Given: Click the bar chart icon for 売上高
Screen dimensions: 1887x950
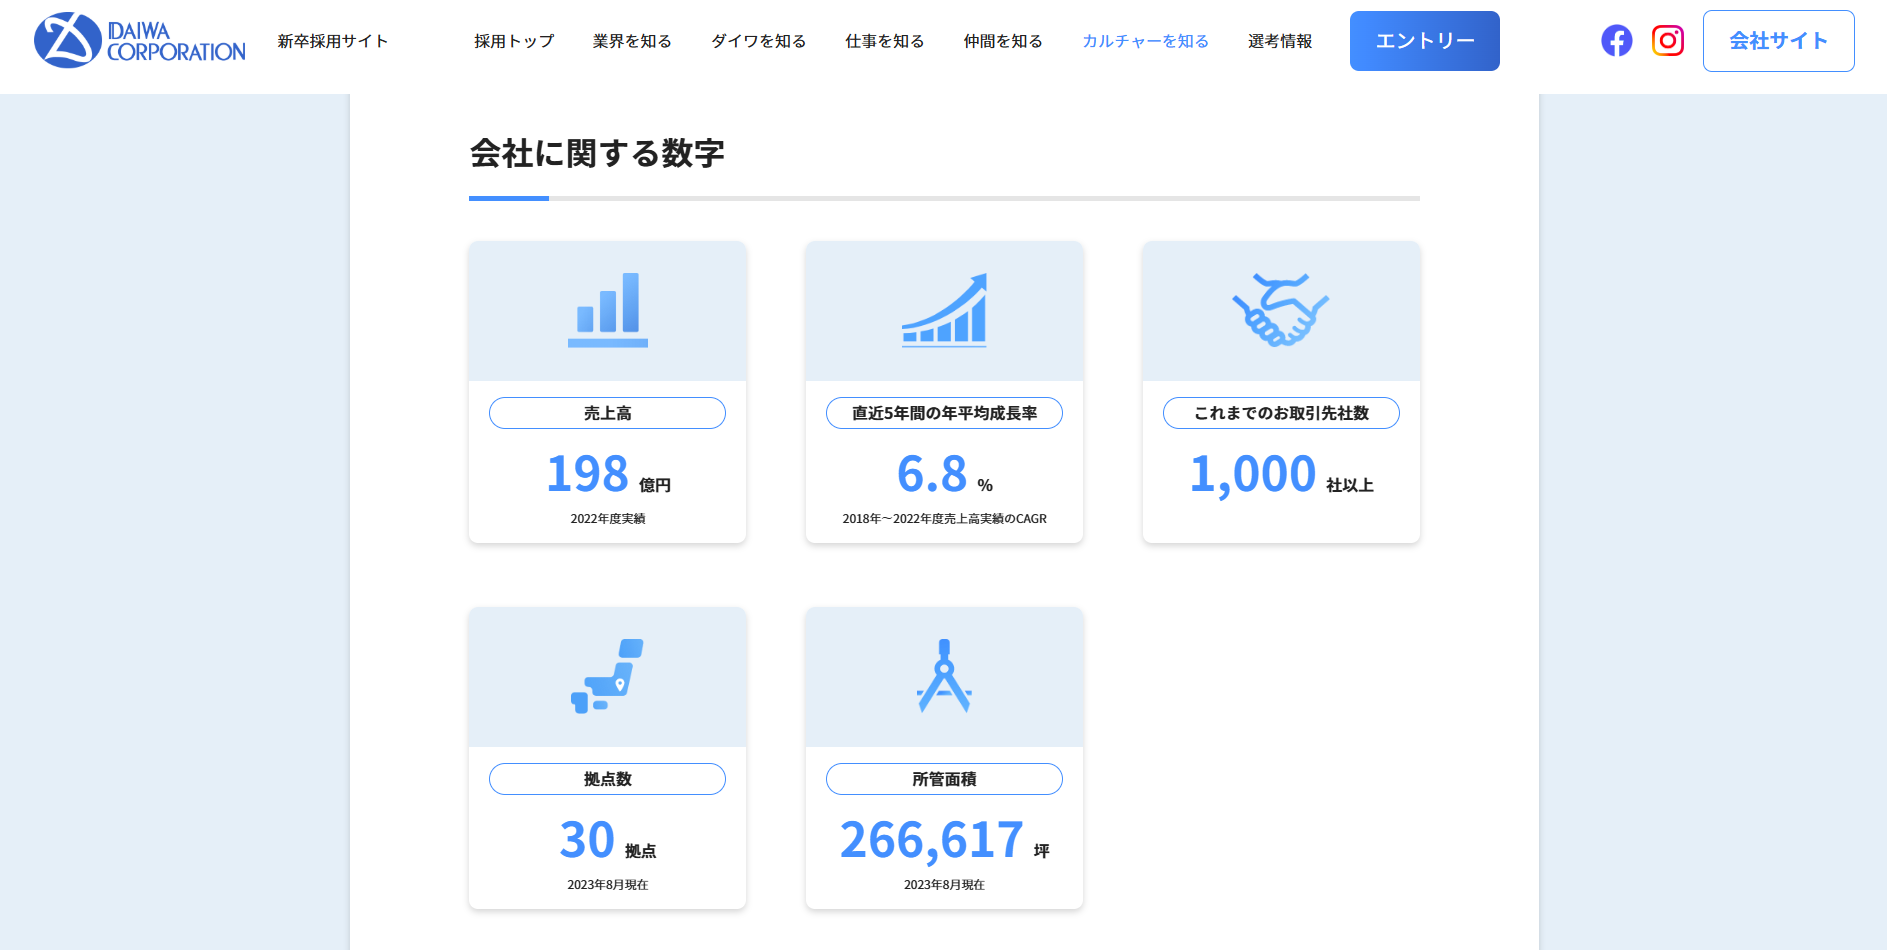Looking at the screenshot, I should pyautogui.click(x=608, y=310).
